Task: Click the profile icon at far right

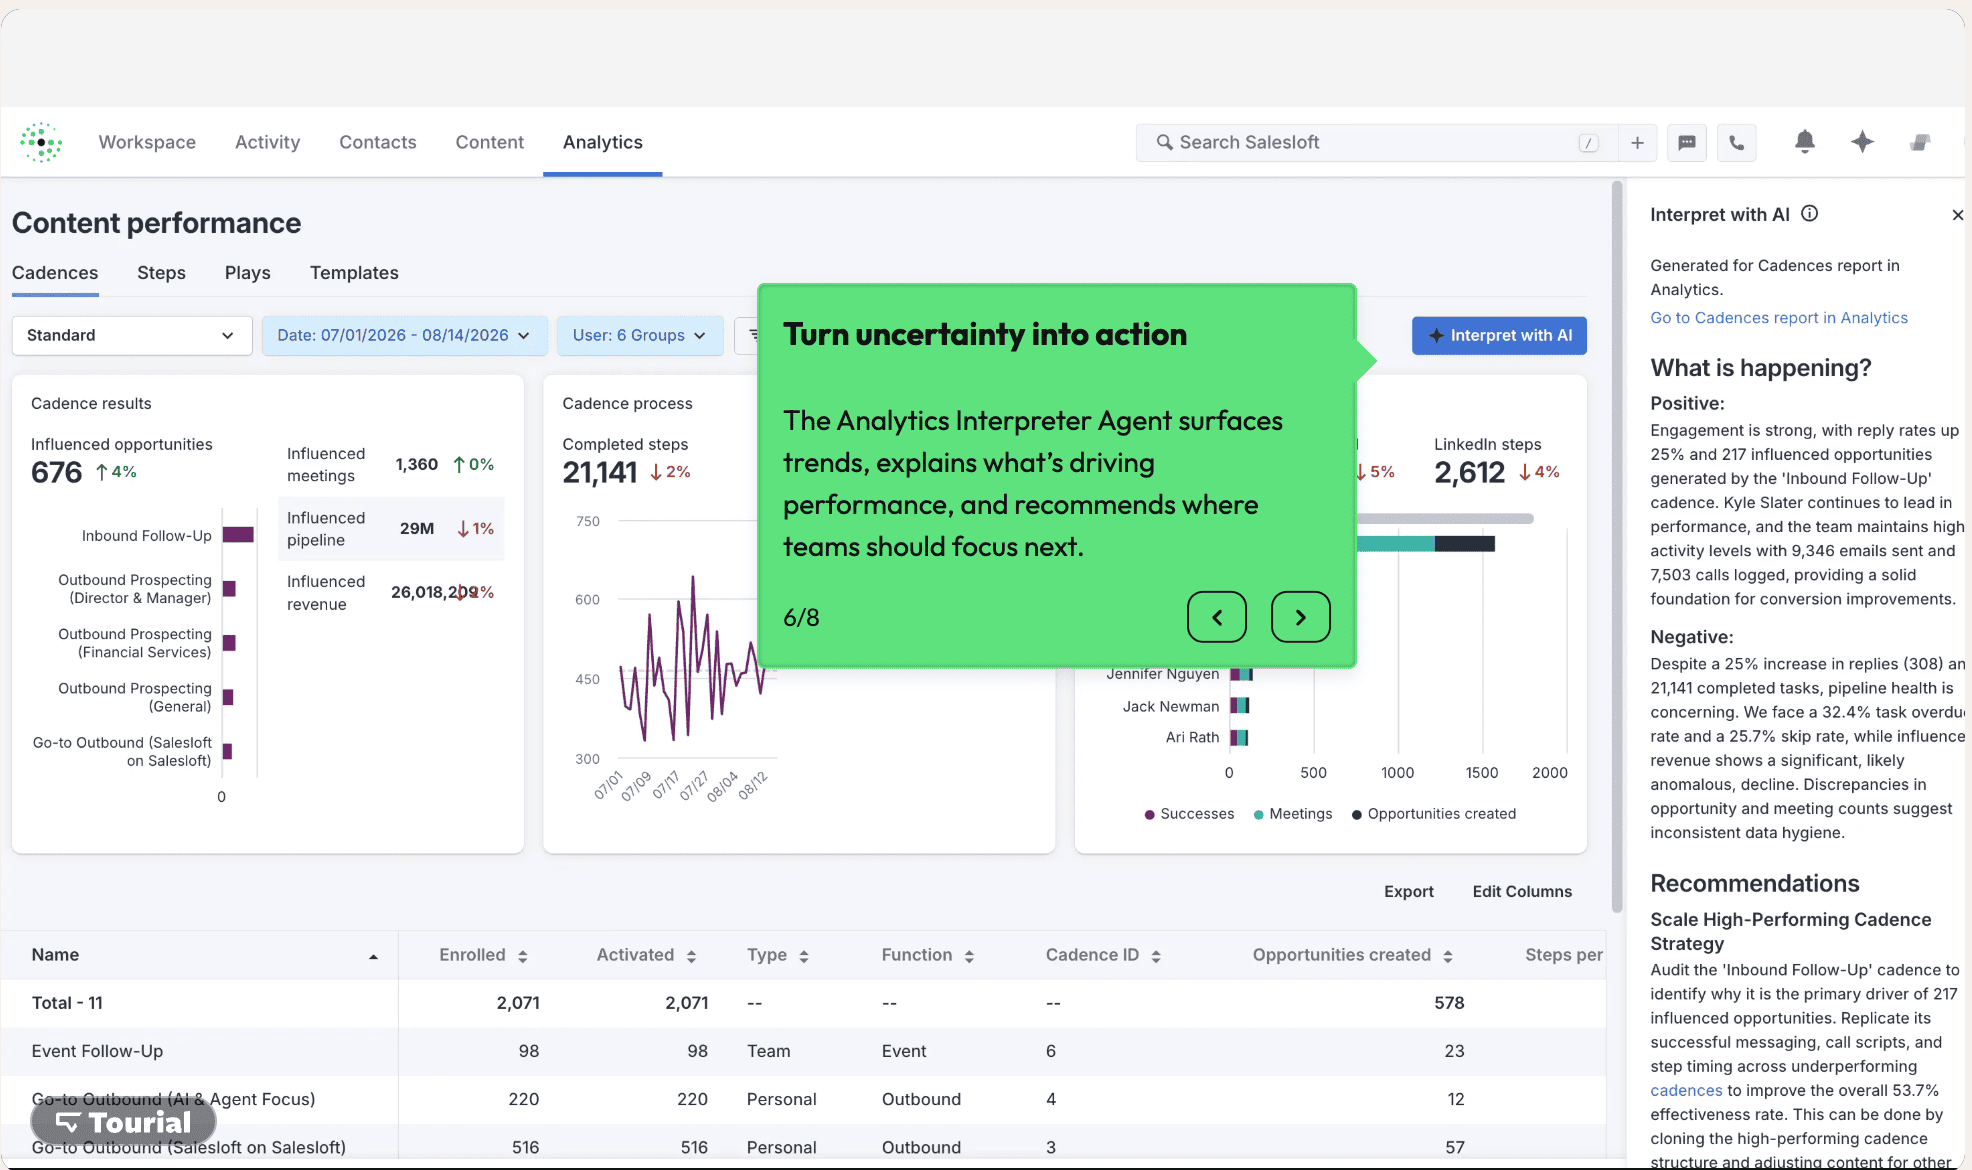Action: [x=1920, y=142]
